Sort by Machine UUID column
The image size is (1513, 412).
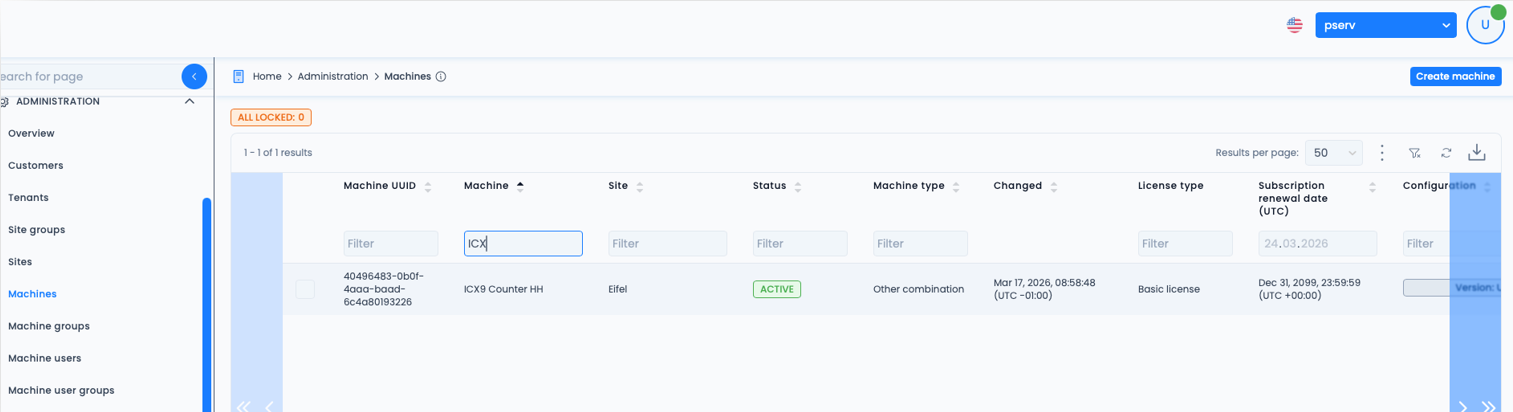click(428, 187)
